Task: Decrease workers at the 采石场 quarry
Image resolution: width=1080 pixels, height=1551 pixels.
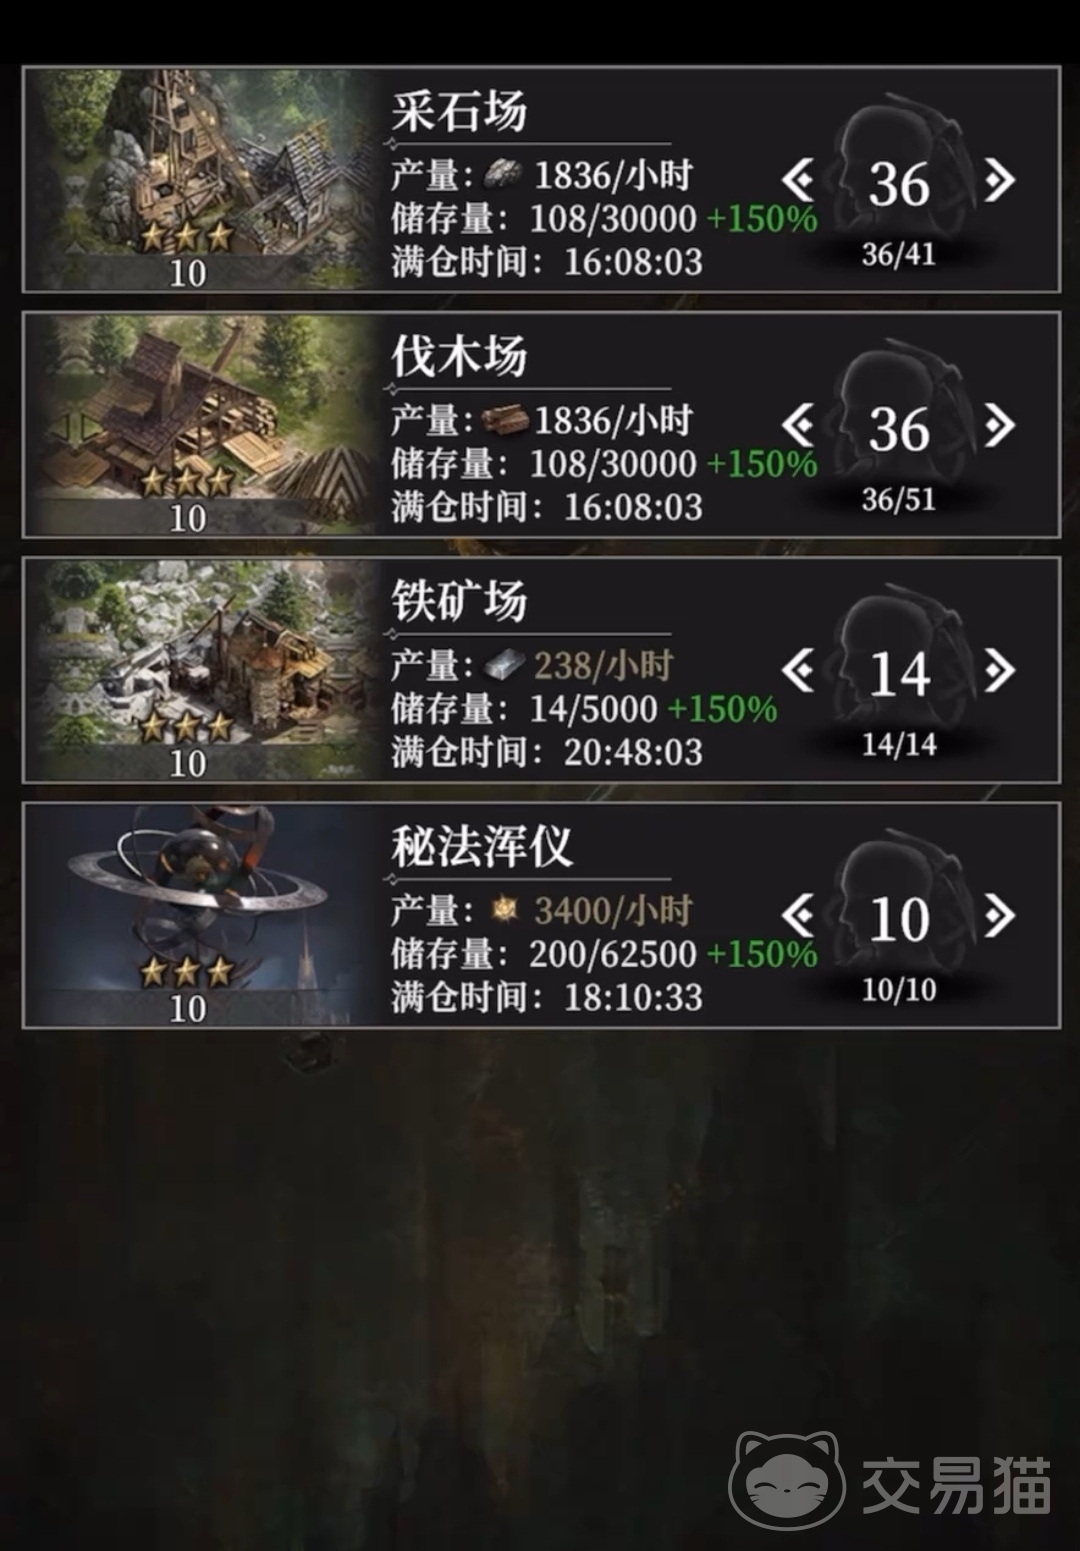Action: [x=798, y=181]
